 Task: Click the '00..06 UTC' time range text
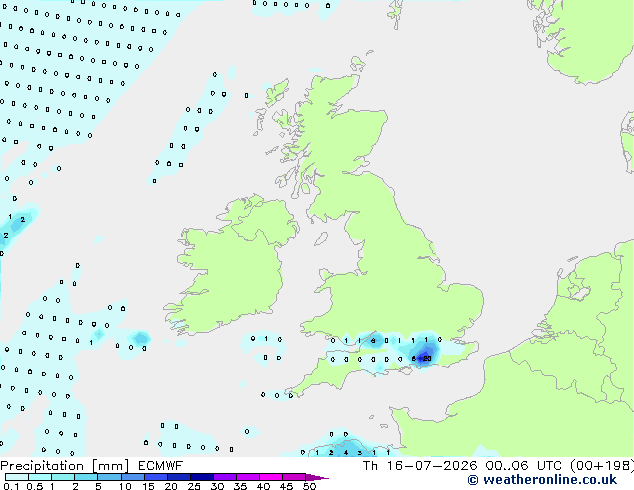click(523, 465)
